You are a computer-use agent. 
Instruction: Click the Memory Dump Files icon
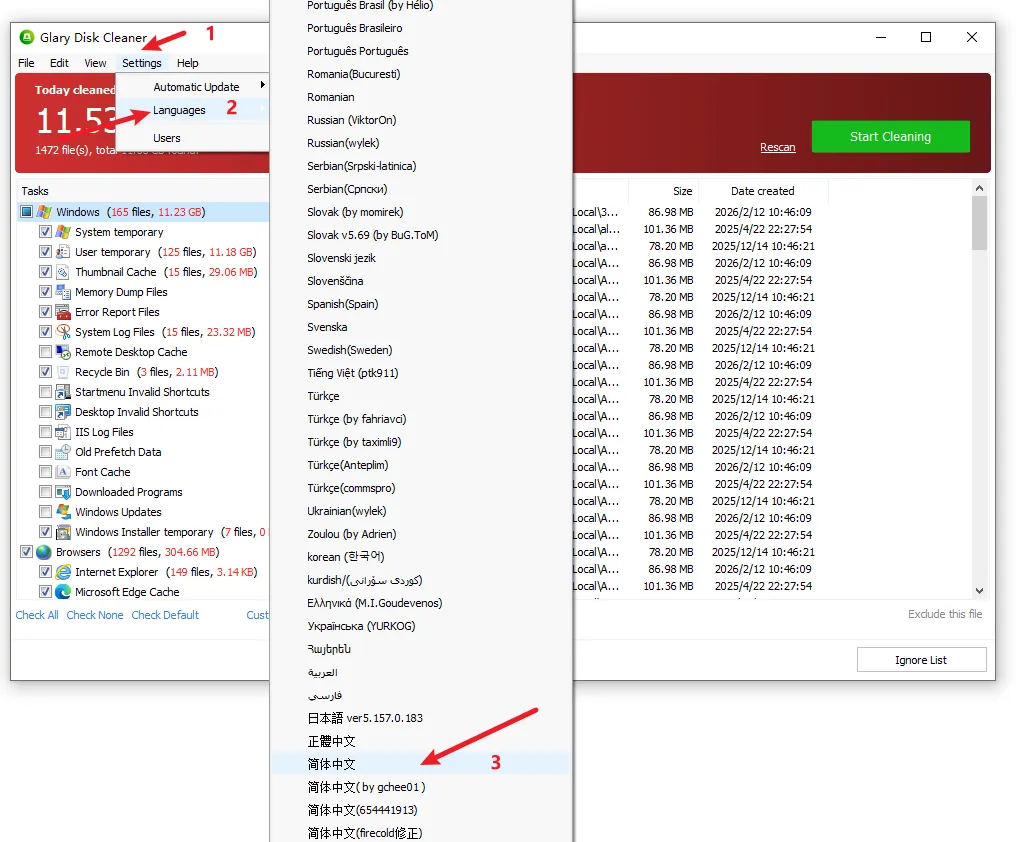click(x=63, y=292)
